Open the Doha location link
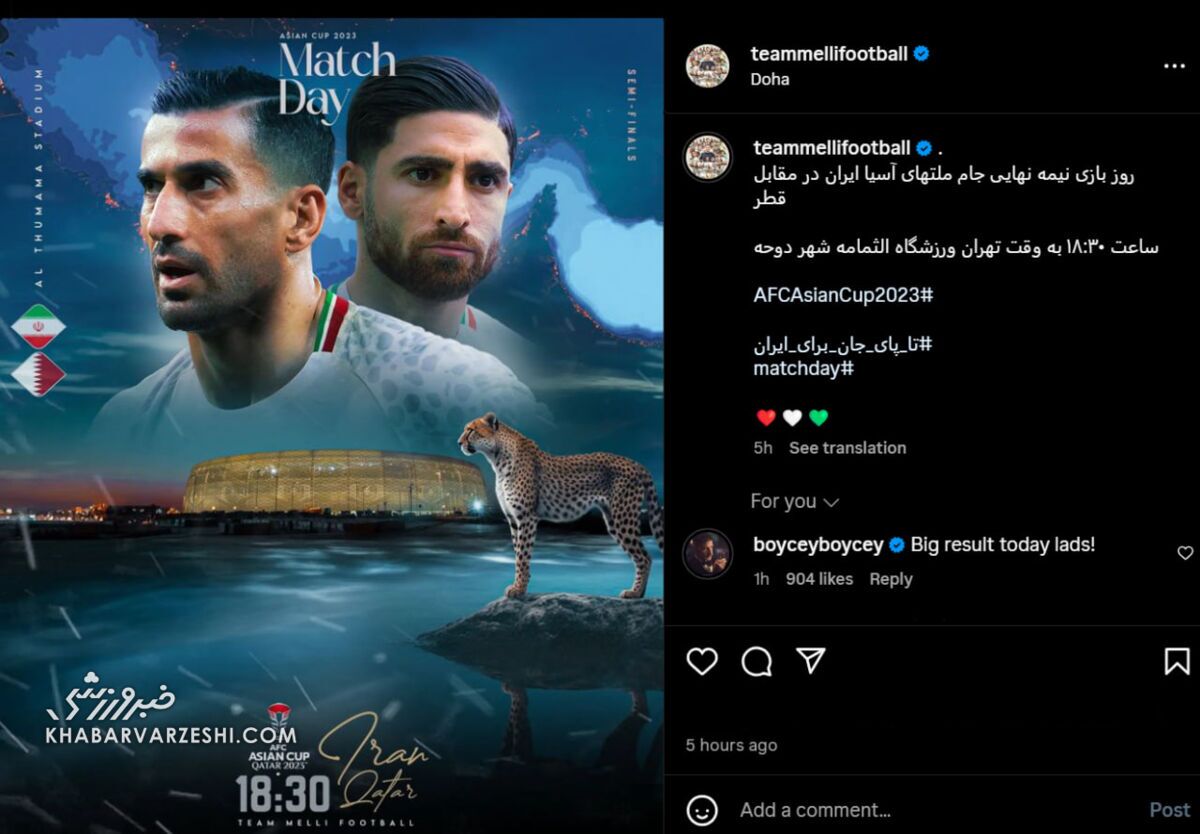The image size is (1200, 834). tap(770, 79)
